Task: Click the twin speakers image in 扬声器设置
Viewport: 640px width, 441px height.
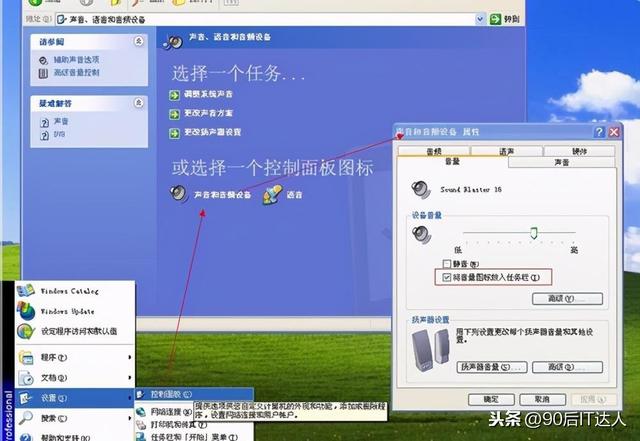Action: click(x=431, y=350)
